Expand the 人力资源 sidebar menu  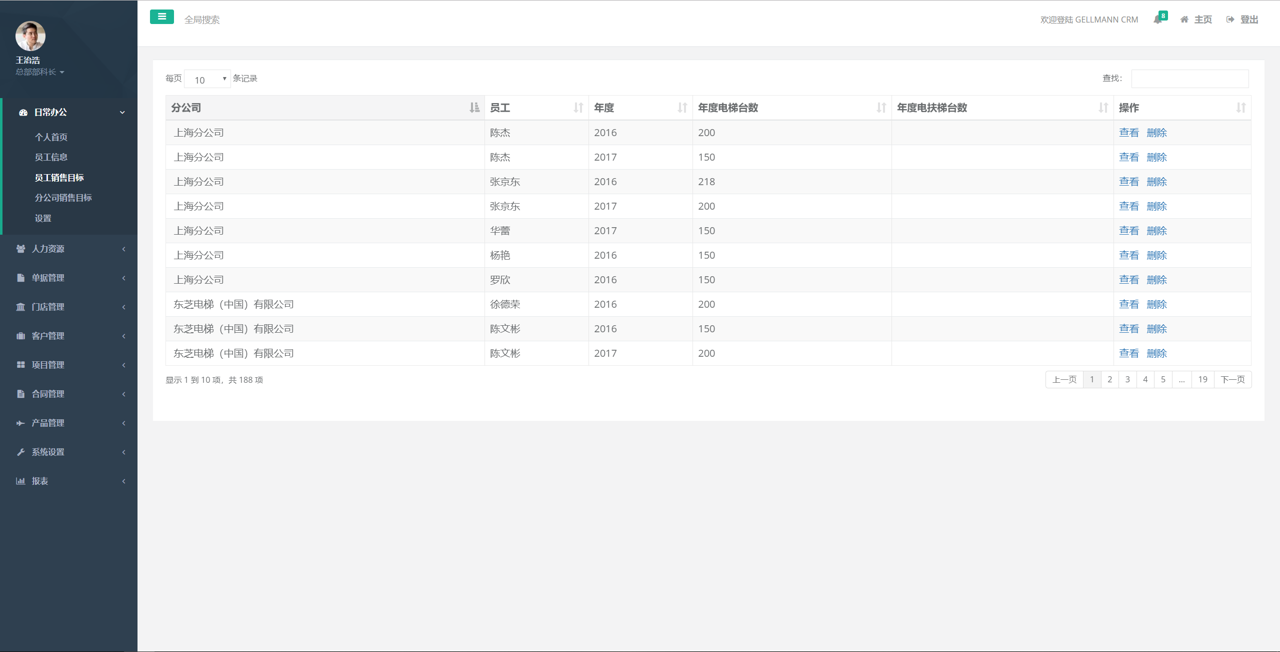coord(68,249)
